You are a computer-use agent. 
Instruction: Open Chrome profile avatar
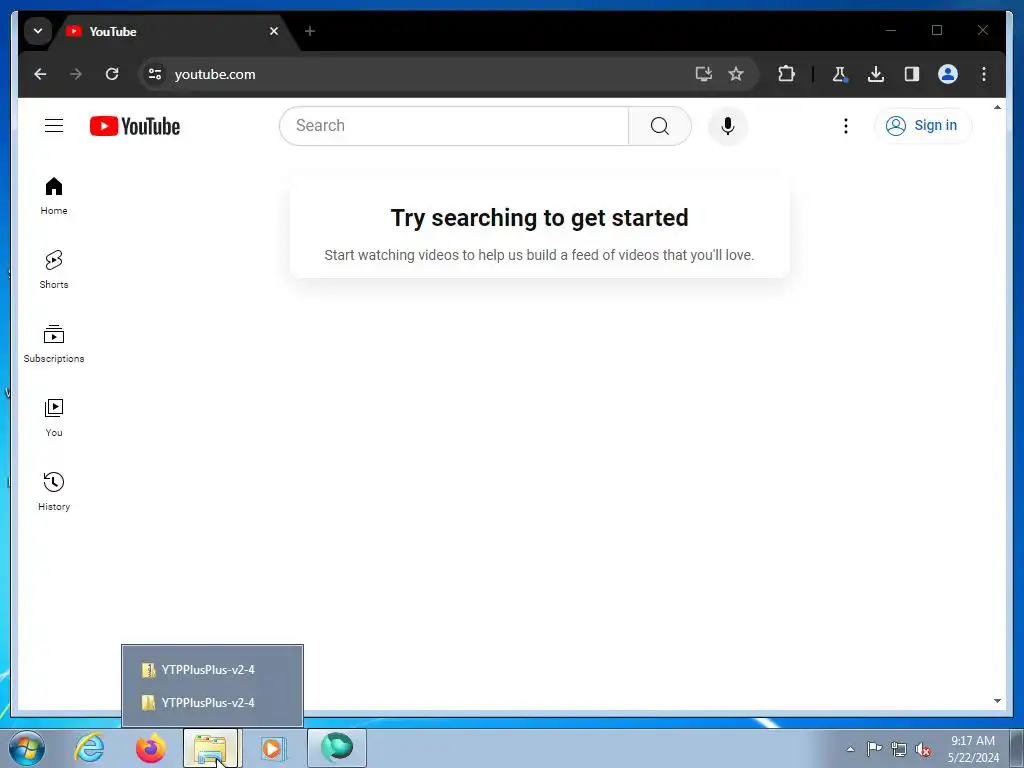click(948, 74)
